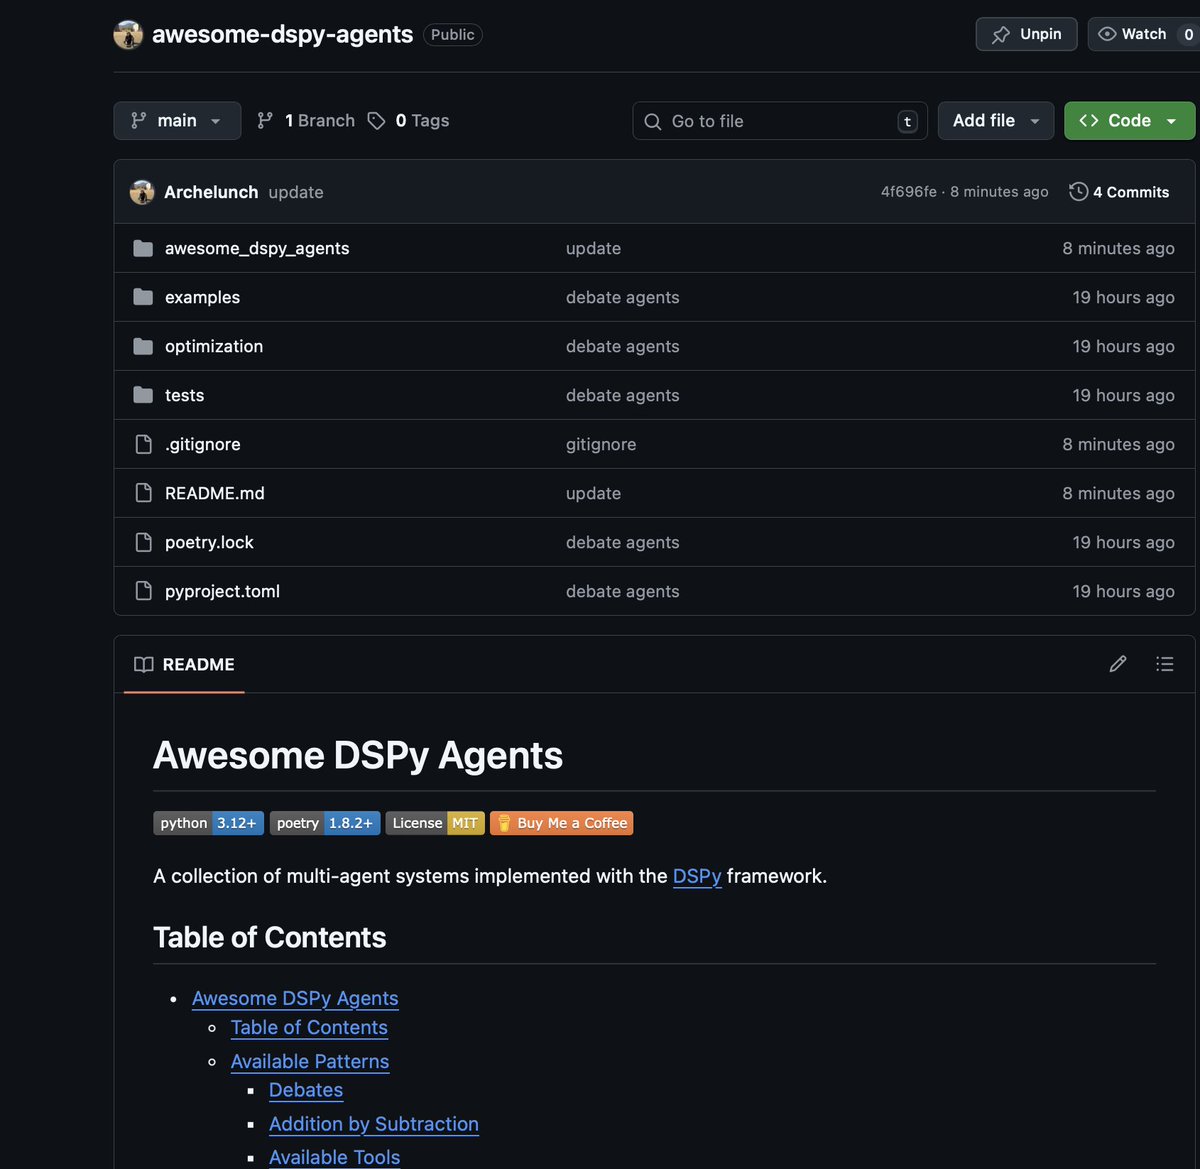Open the green Code dropdown button
The image size is (1200, 1169).
pos(1129,121)
